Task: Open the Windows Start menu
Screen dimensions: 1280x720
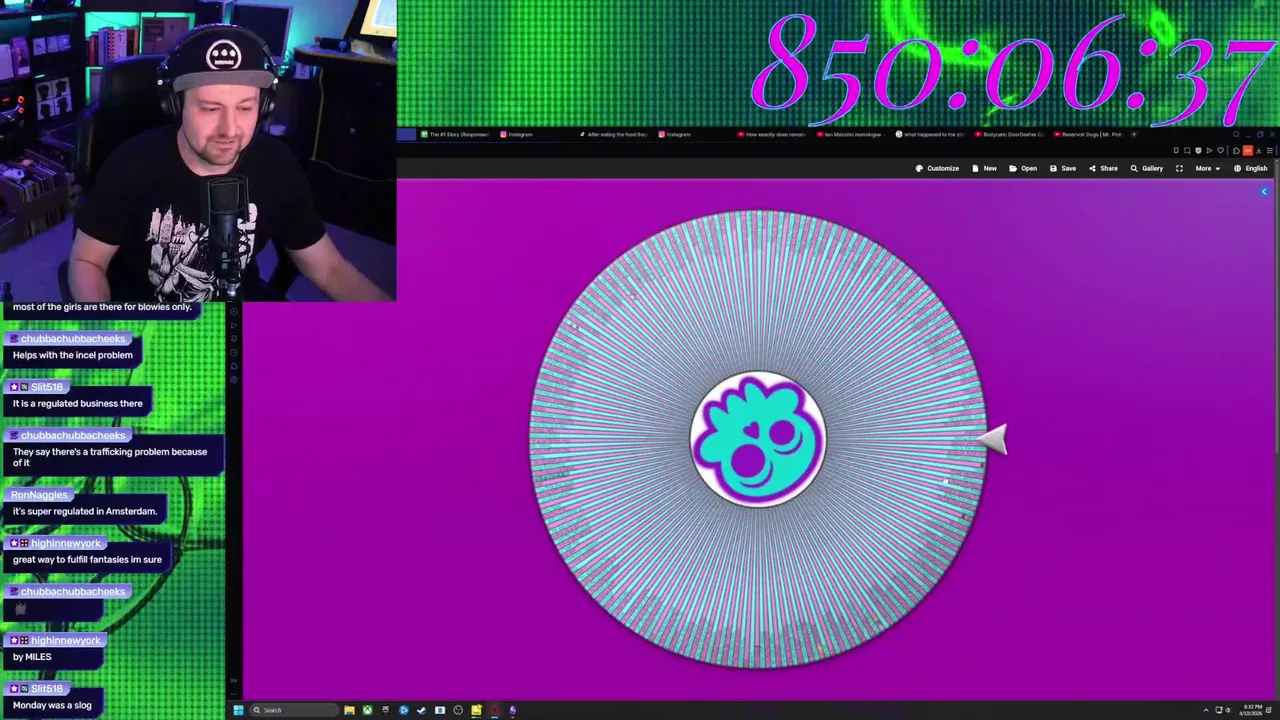Action: (x=238, y=710)
